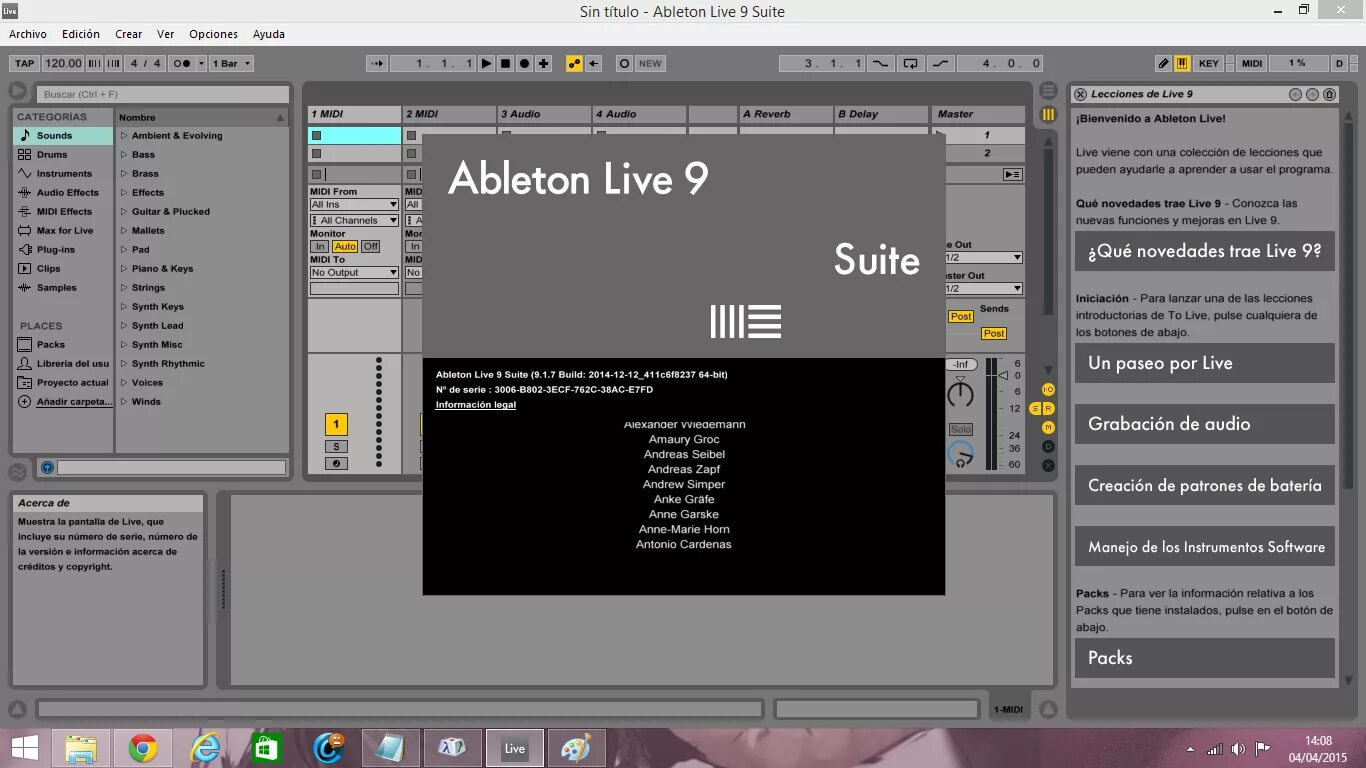1366x768 pixels.
Task: Click the NEW scene capture button
Action: click(650, 63)
